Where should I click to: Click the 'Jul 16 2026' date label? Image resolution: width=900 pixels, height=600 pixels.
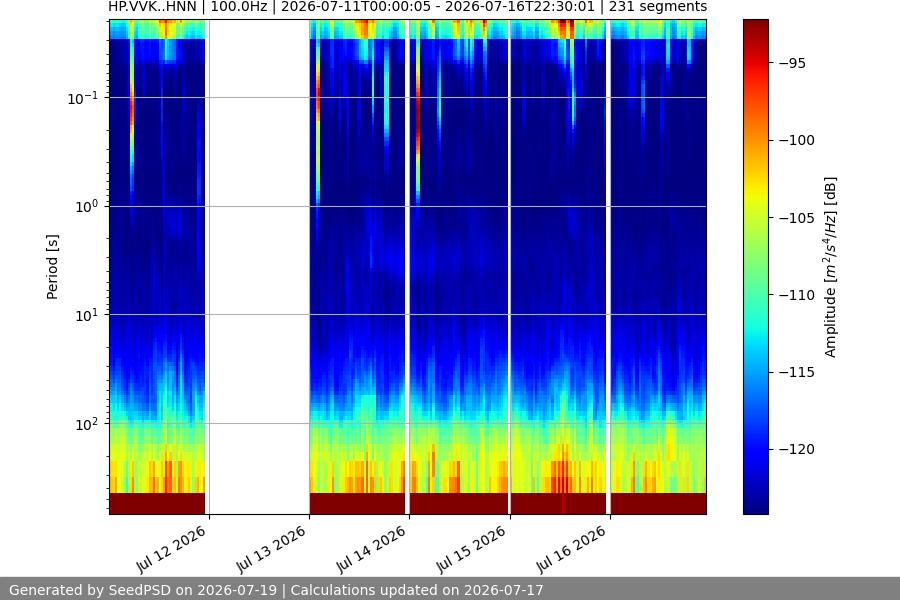click(571, 549)
